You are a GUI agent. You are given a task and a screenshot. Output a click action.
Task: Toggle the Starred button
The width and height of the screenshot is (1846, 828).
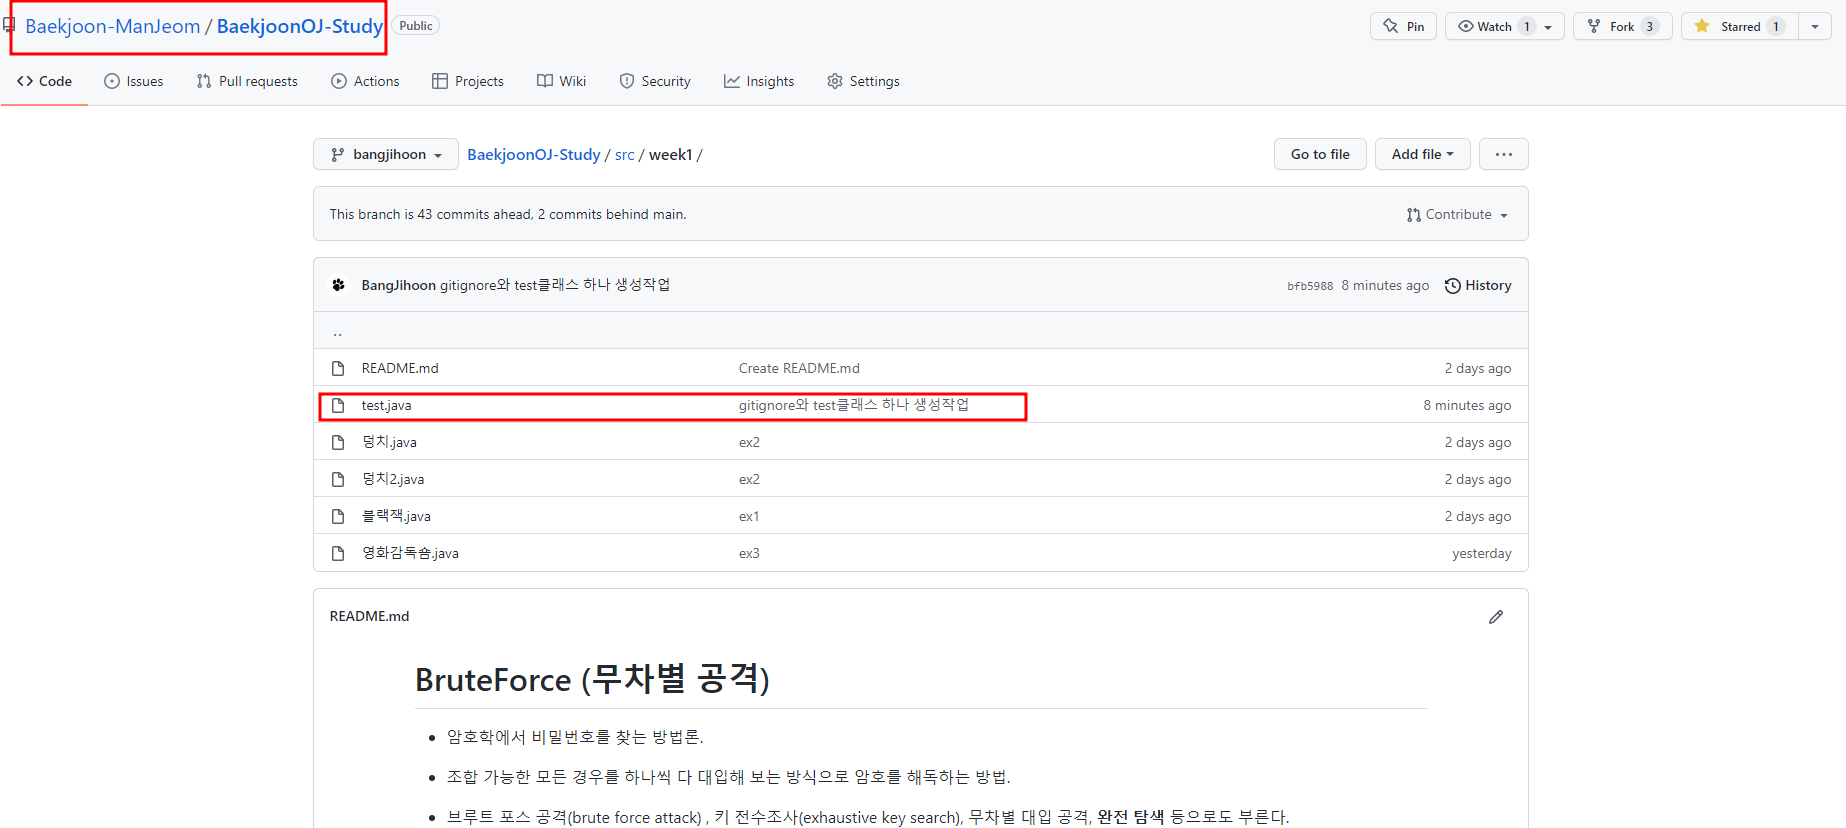(1739, 26)
